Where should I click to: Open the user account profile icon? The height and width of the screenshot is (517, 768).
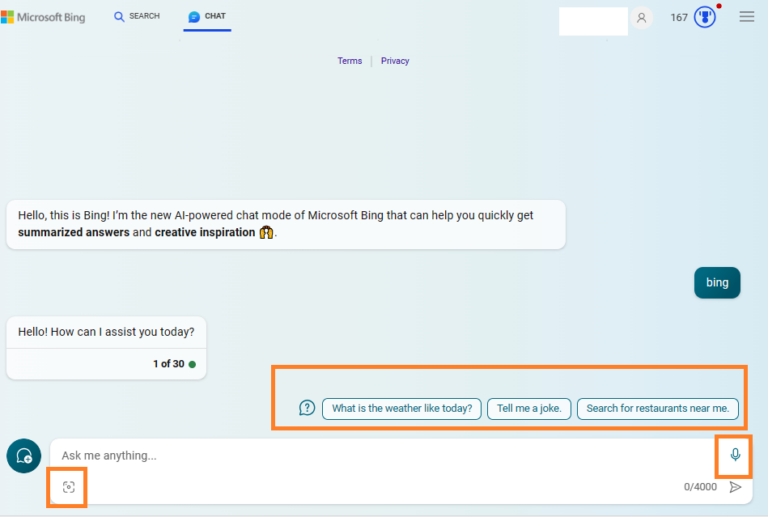pos(641,18)
